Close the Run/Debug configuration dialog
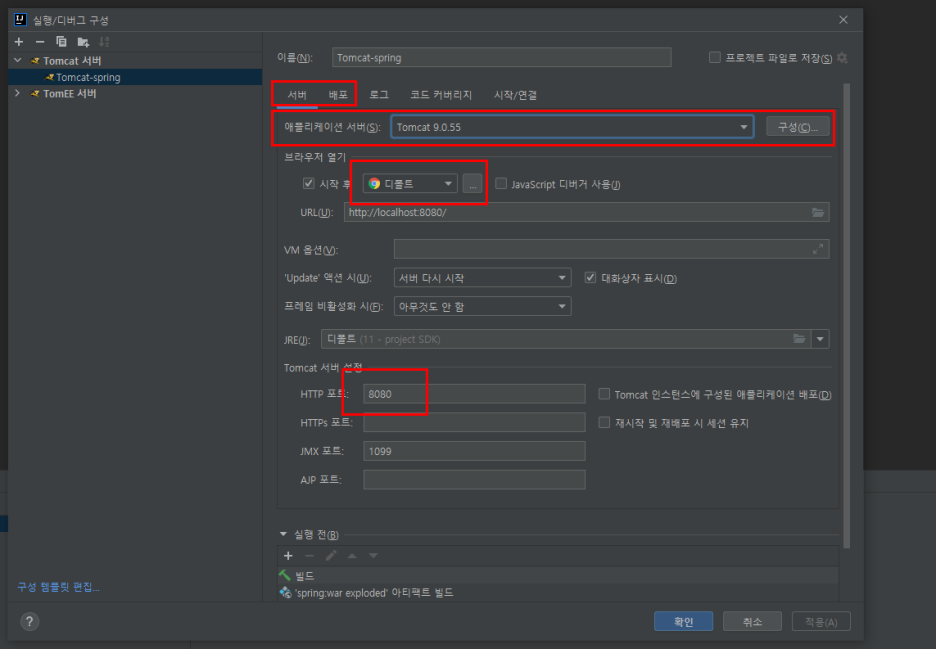This screenshot has width=936, height=649. [843, 20]
